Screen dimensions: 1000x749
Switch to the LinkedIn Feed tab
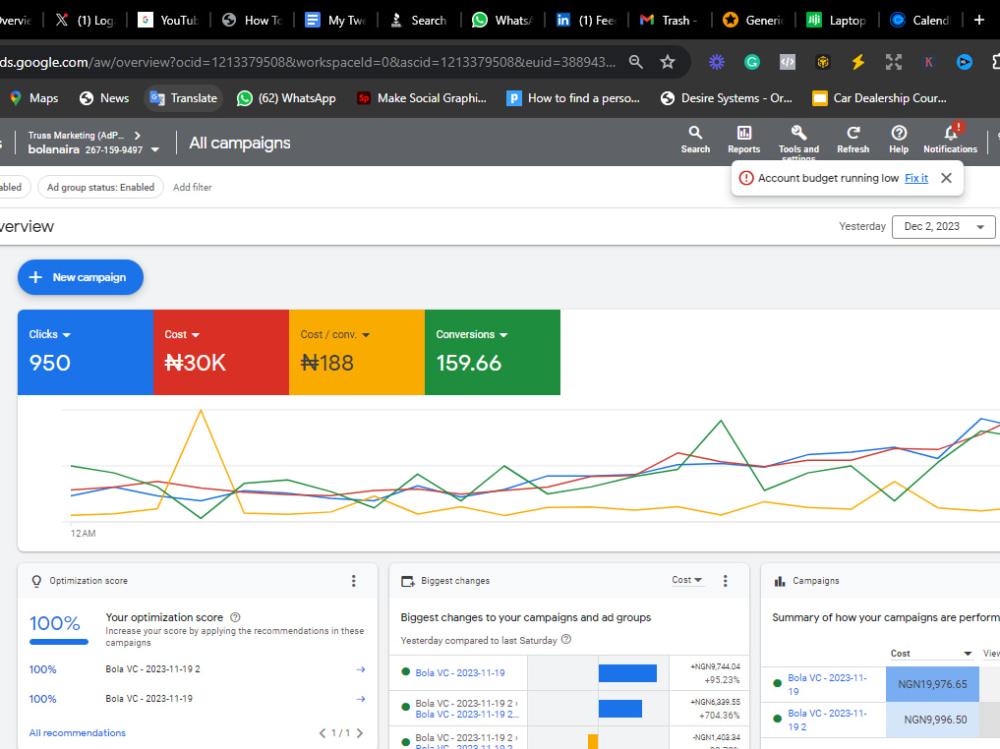pos(587,20)
